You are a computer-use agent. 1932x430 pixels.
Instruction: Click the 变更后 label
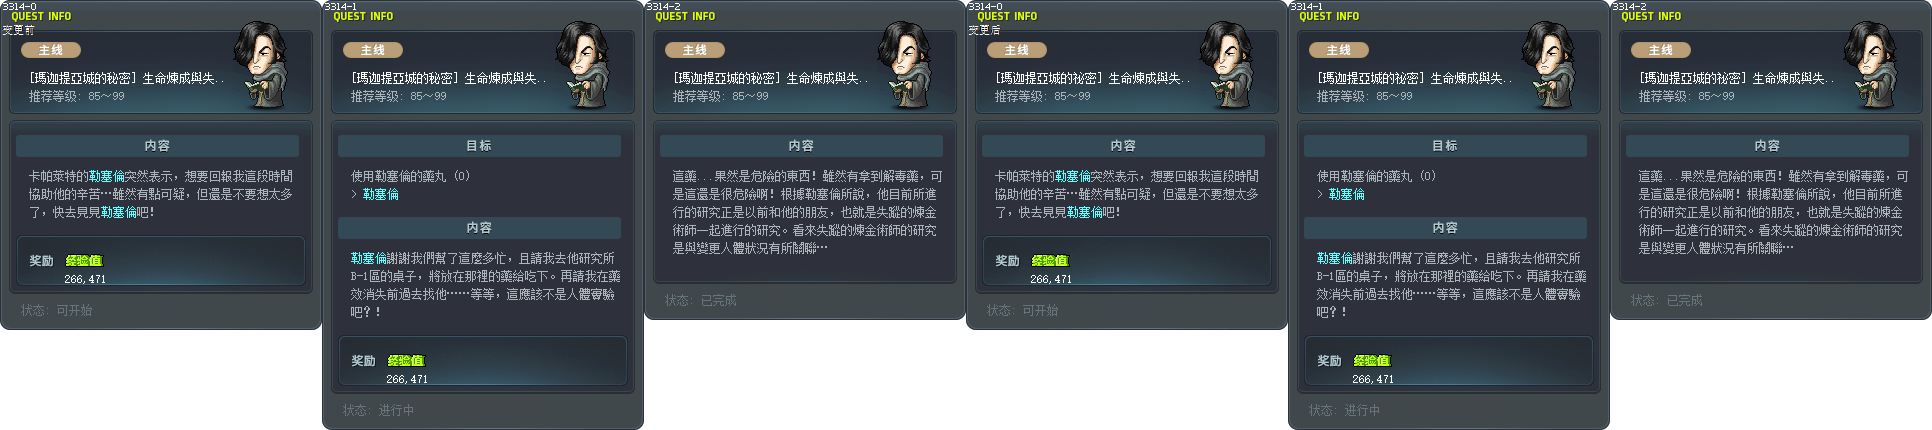984,30
